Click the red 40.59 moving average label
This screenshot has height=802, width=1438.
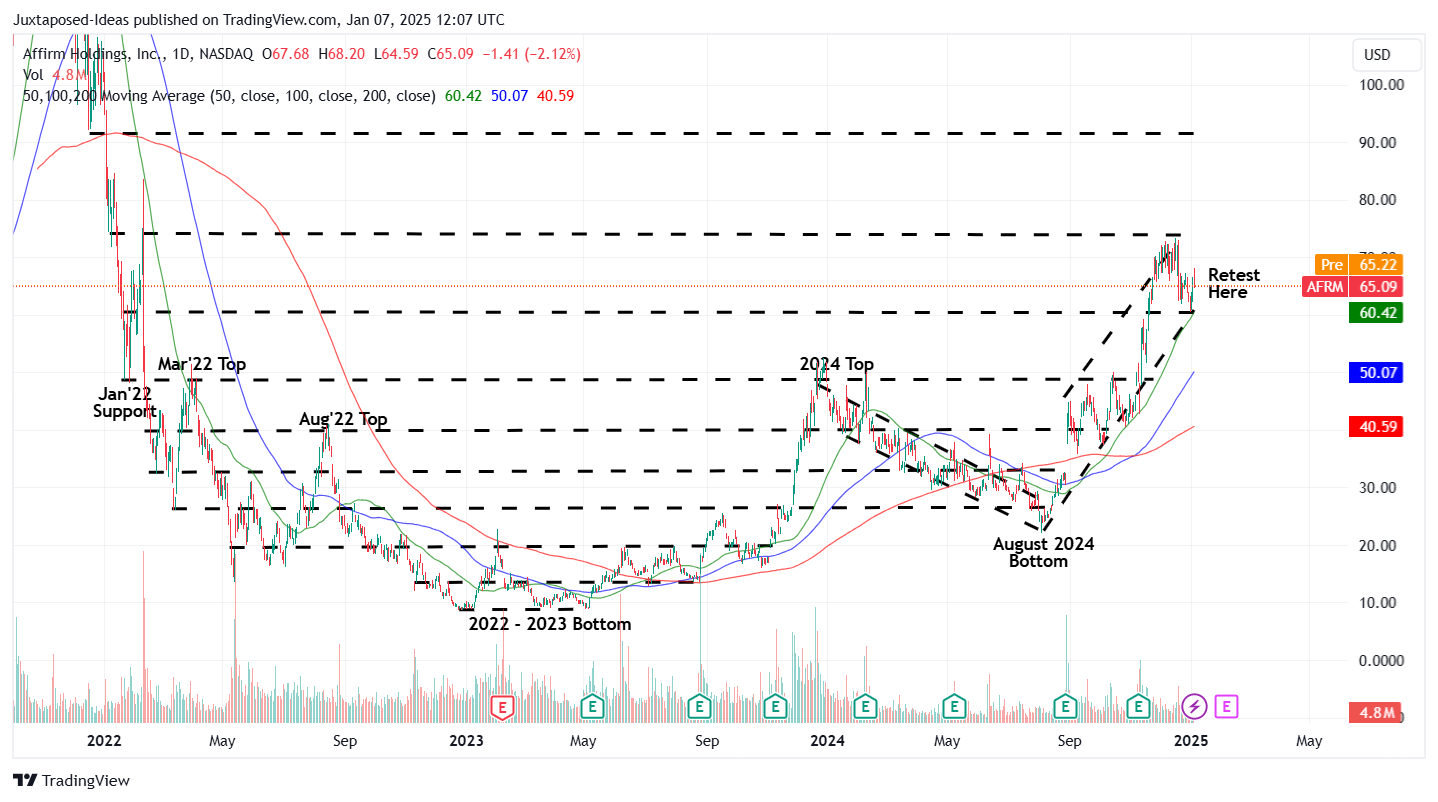click(1376, 427)
